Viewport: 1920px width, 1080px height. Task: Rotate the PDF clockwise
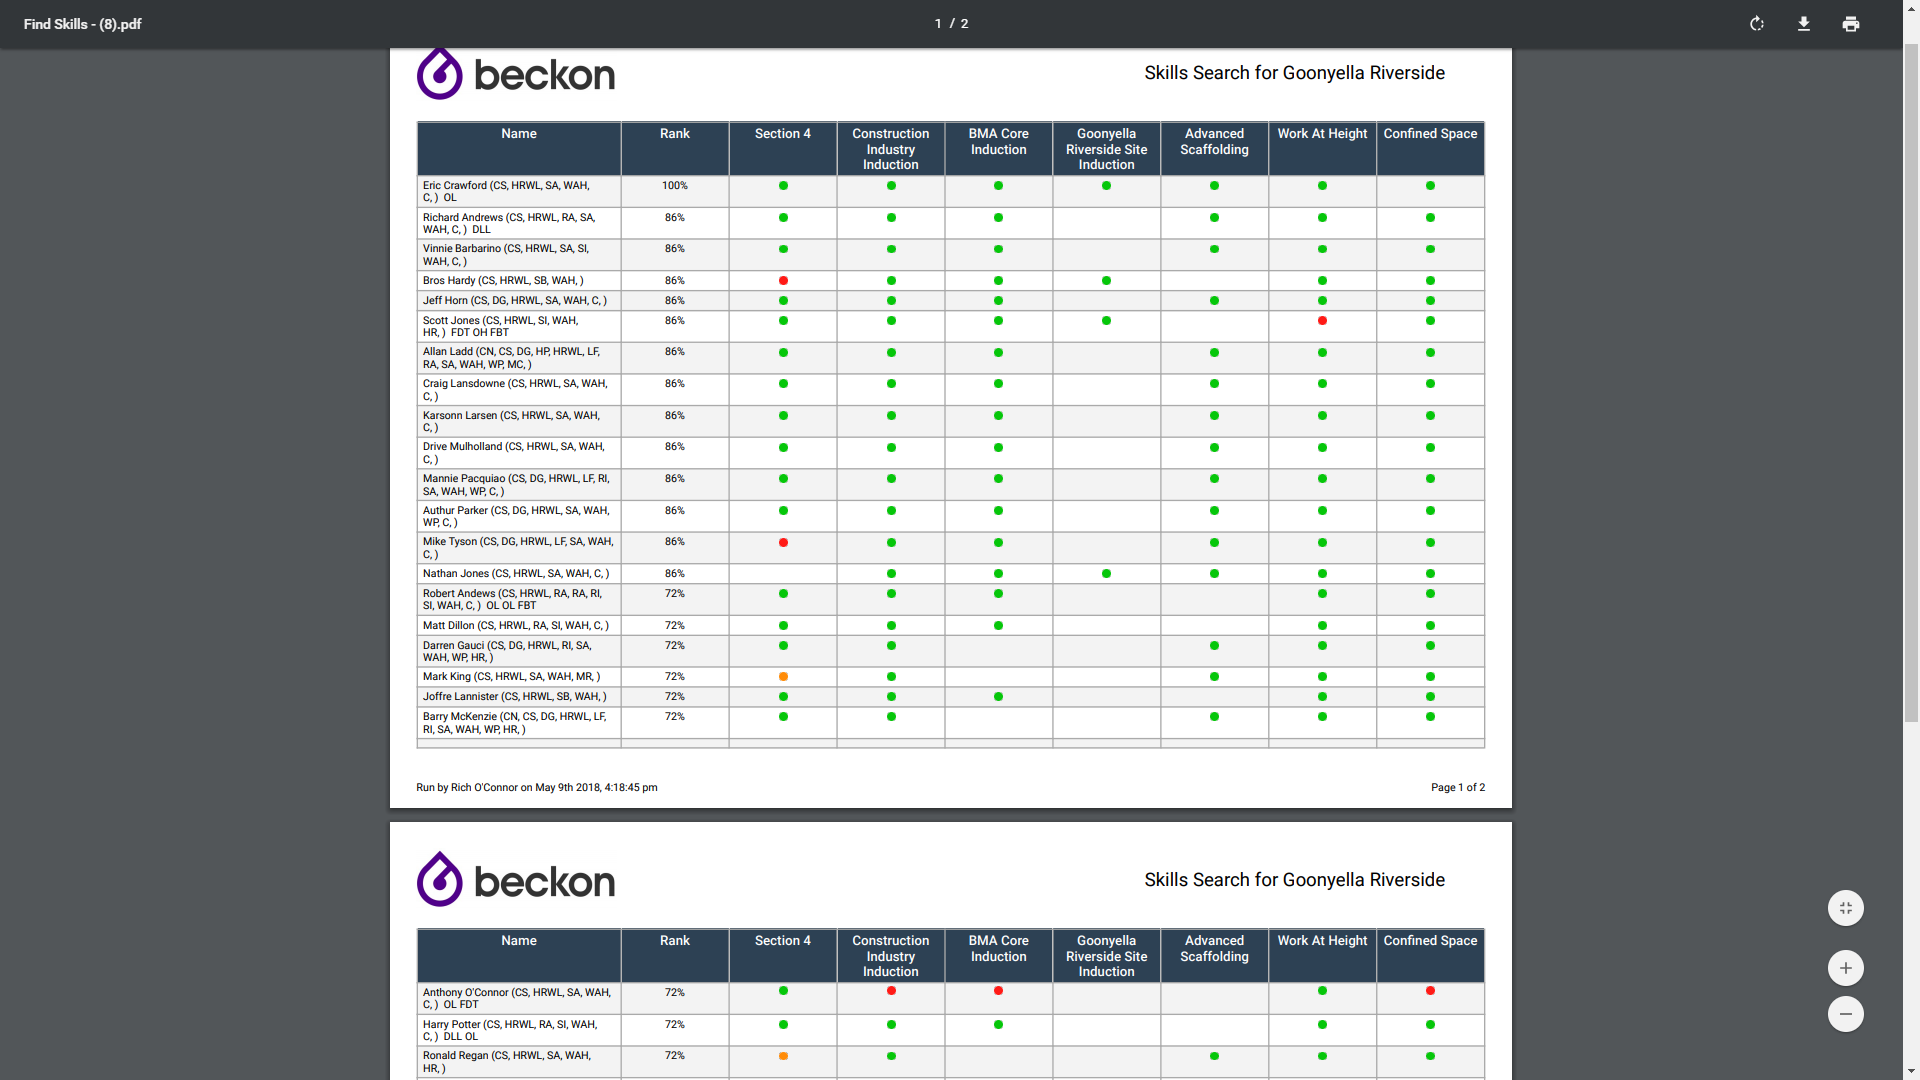(1757, 24)
